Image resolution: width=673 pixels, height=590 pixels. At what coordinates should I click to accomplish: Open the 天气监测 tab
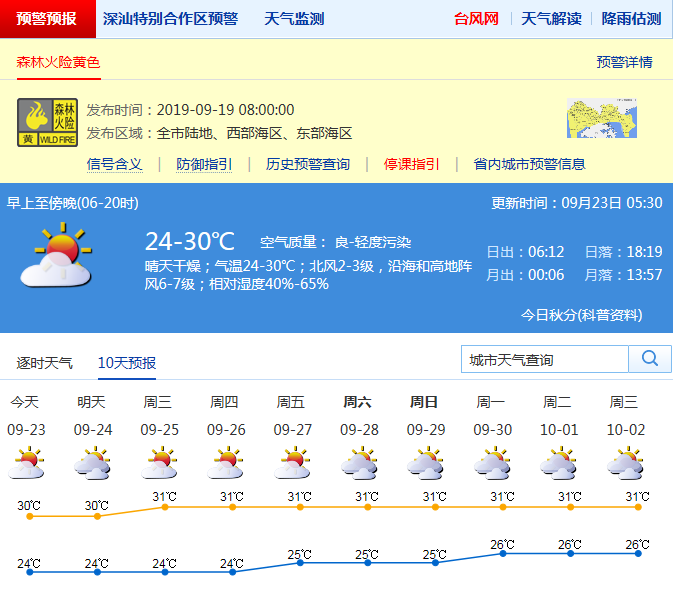[x=294, y=19]
